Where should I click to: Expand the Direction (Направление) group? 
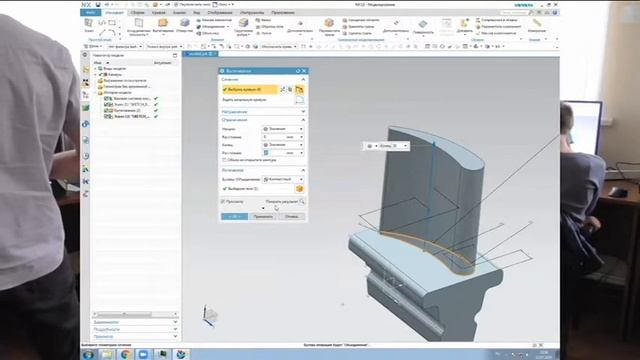[x=303, y=111]
